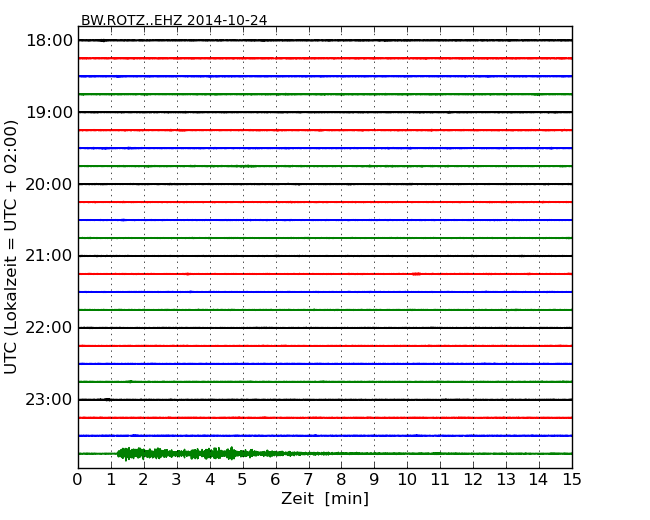Click the x-axis tick label 8

click(341, 480)
